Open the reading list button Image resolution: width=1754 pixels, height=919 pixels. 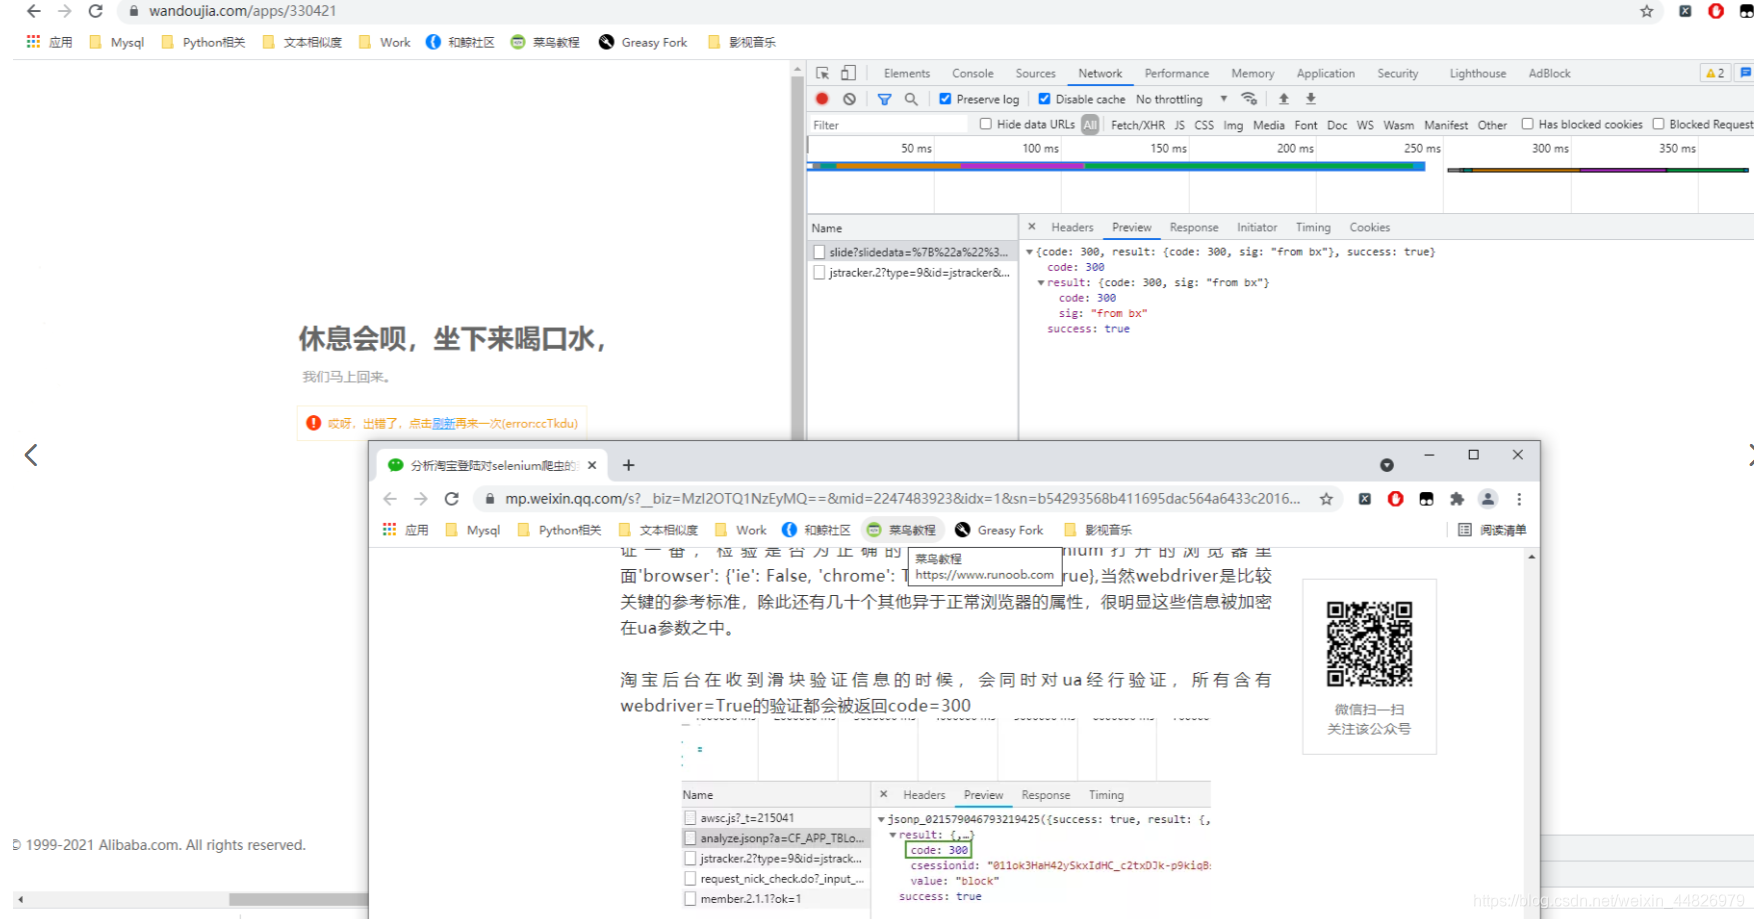(x=1492, y=530)
